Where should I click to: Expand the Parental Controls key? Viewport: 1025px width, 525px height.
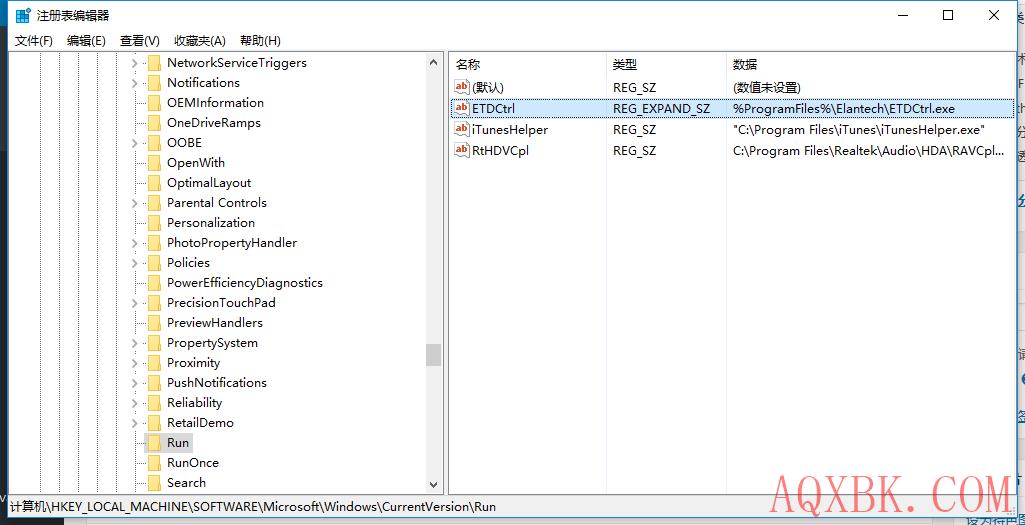(135, 203)
